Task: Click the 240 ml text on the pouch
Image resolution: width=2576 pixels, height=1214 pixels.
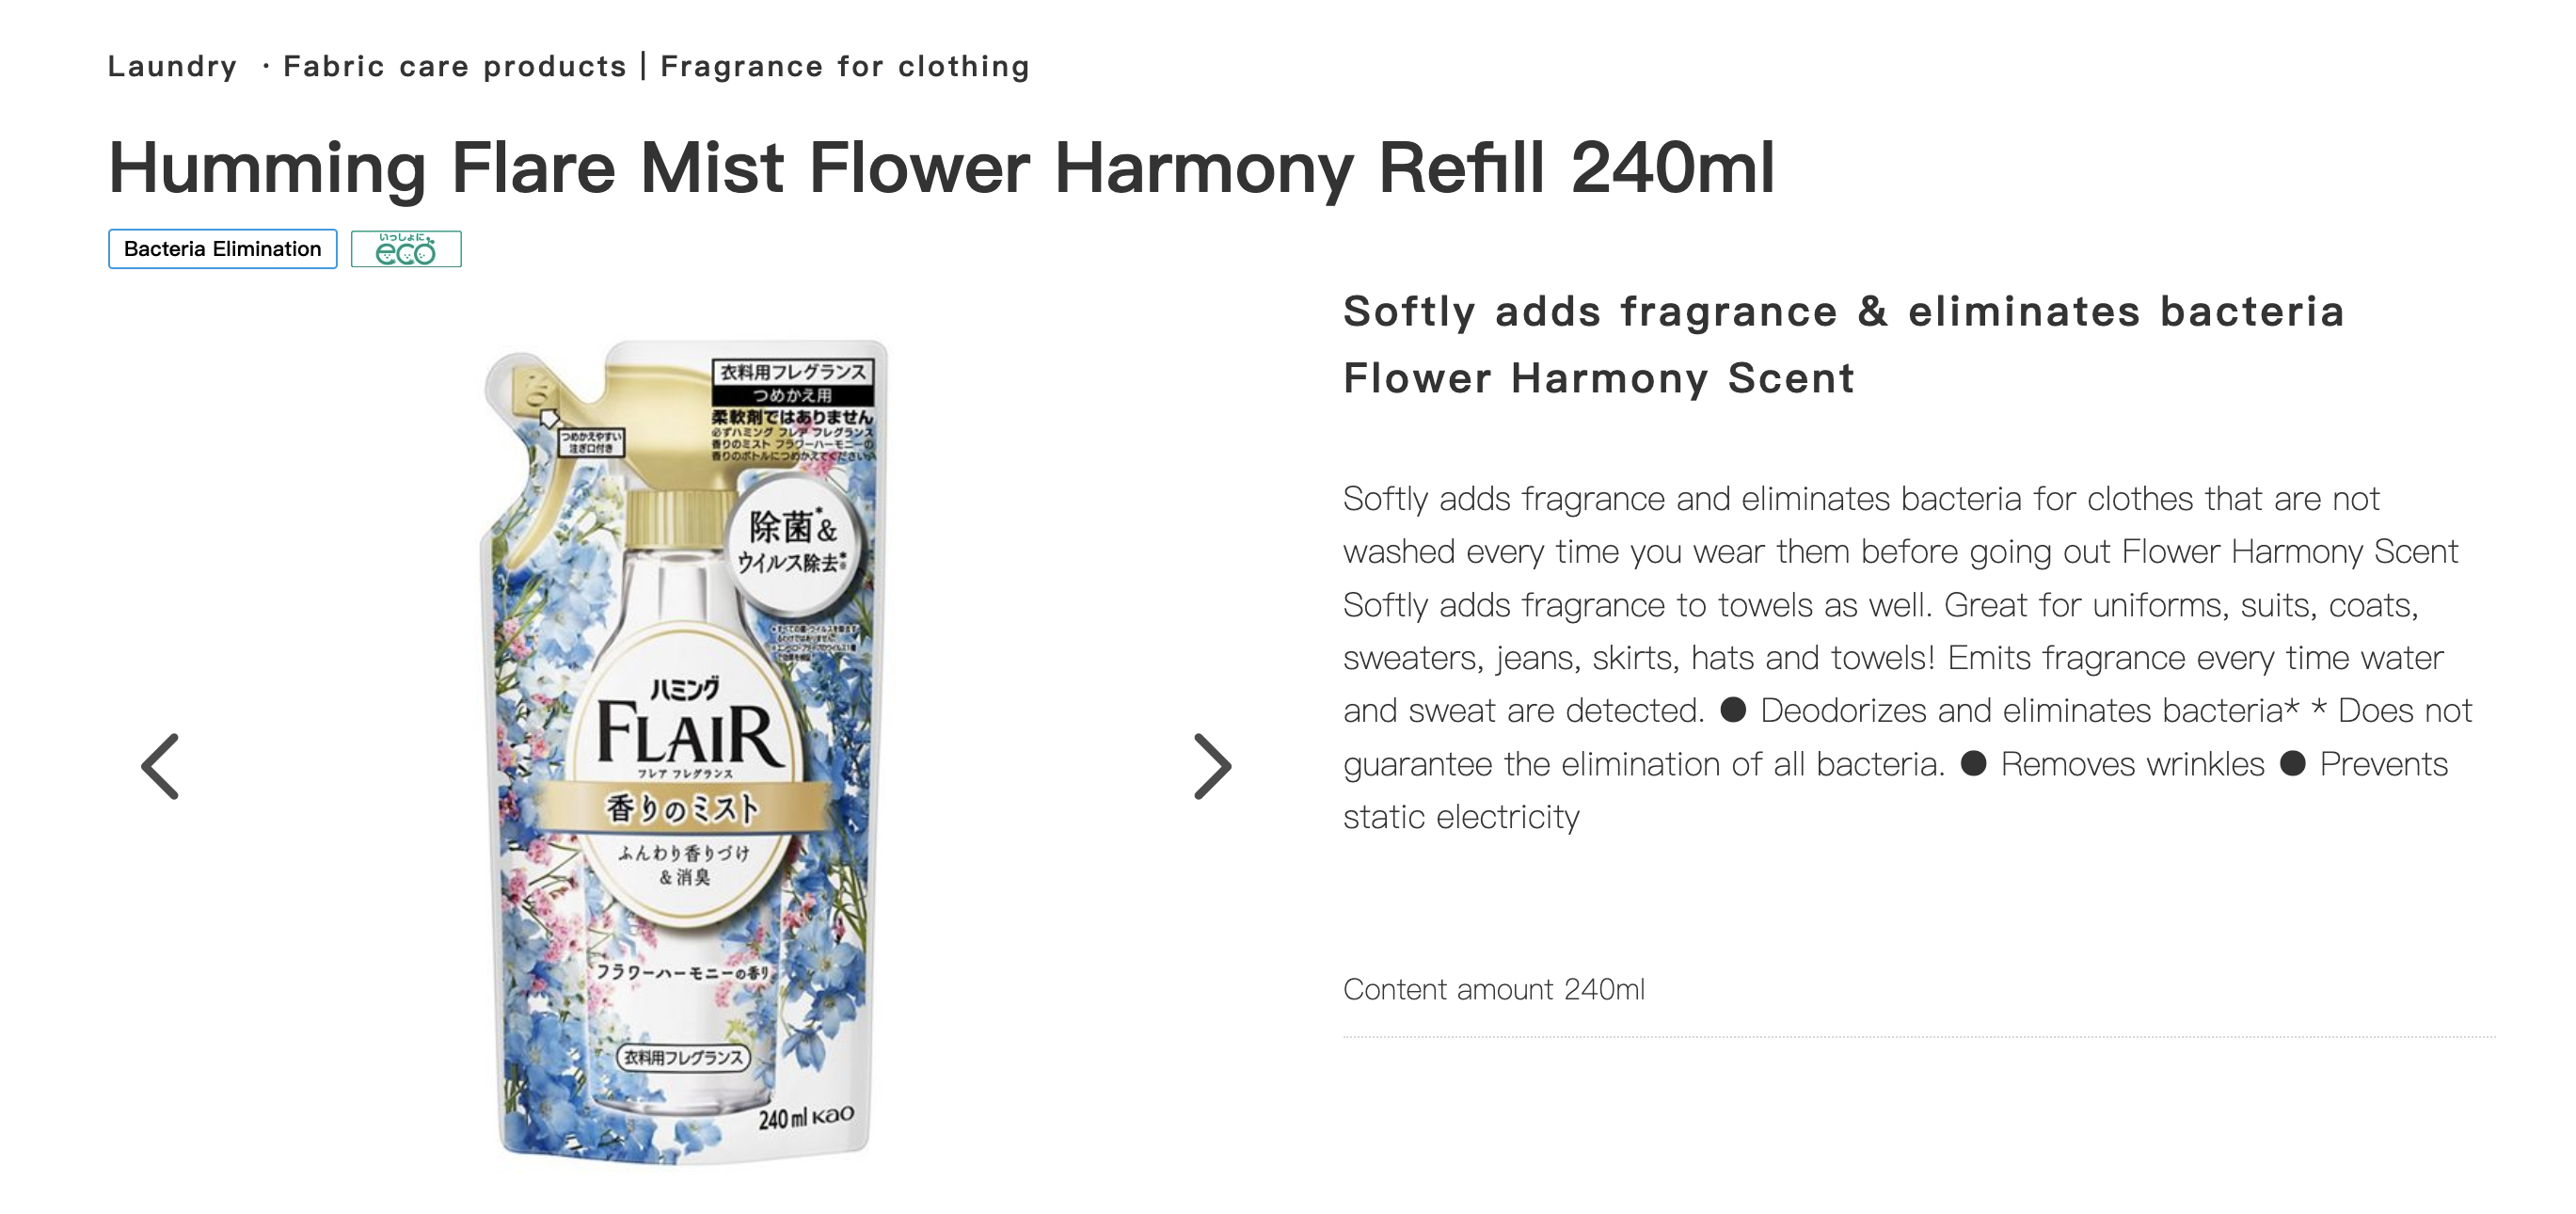Action: [782, 1118]
